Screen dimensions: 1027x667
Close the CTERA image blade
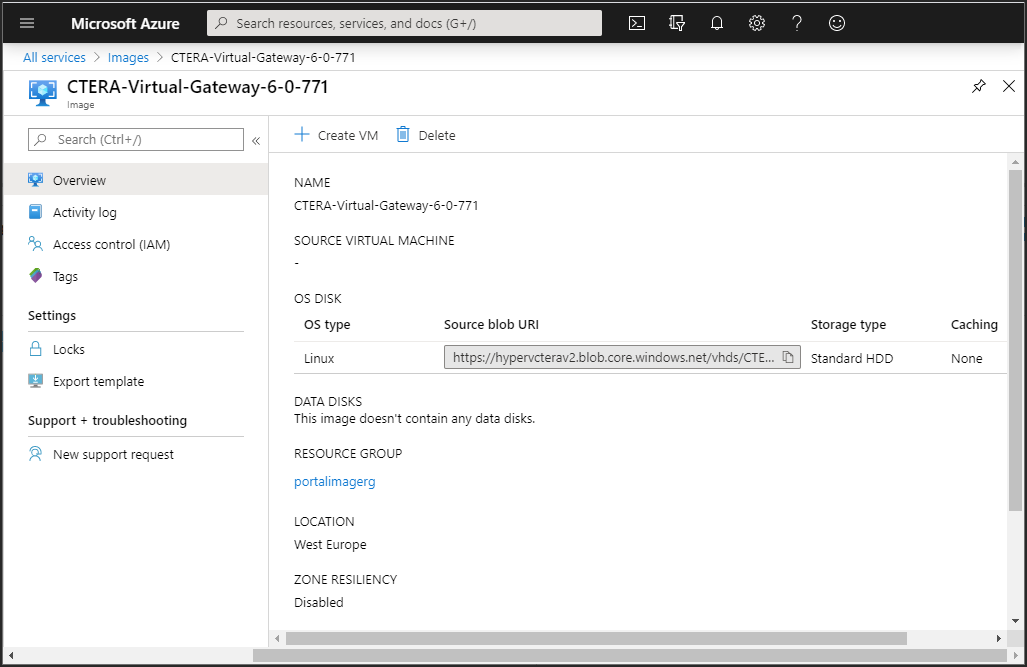(1009, 86)
